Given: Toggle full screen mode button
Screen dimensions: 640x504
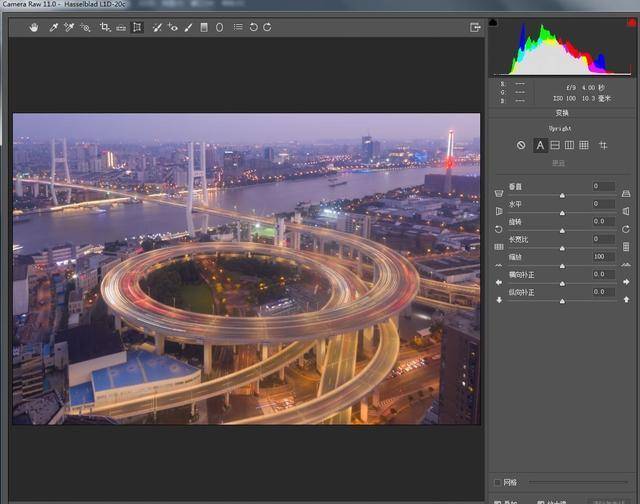Looking at the screenshot, I should pos(475,27).
